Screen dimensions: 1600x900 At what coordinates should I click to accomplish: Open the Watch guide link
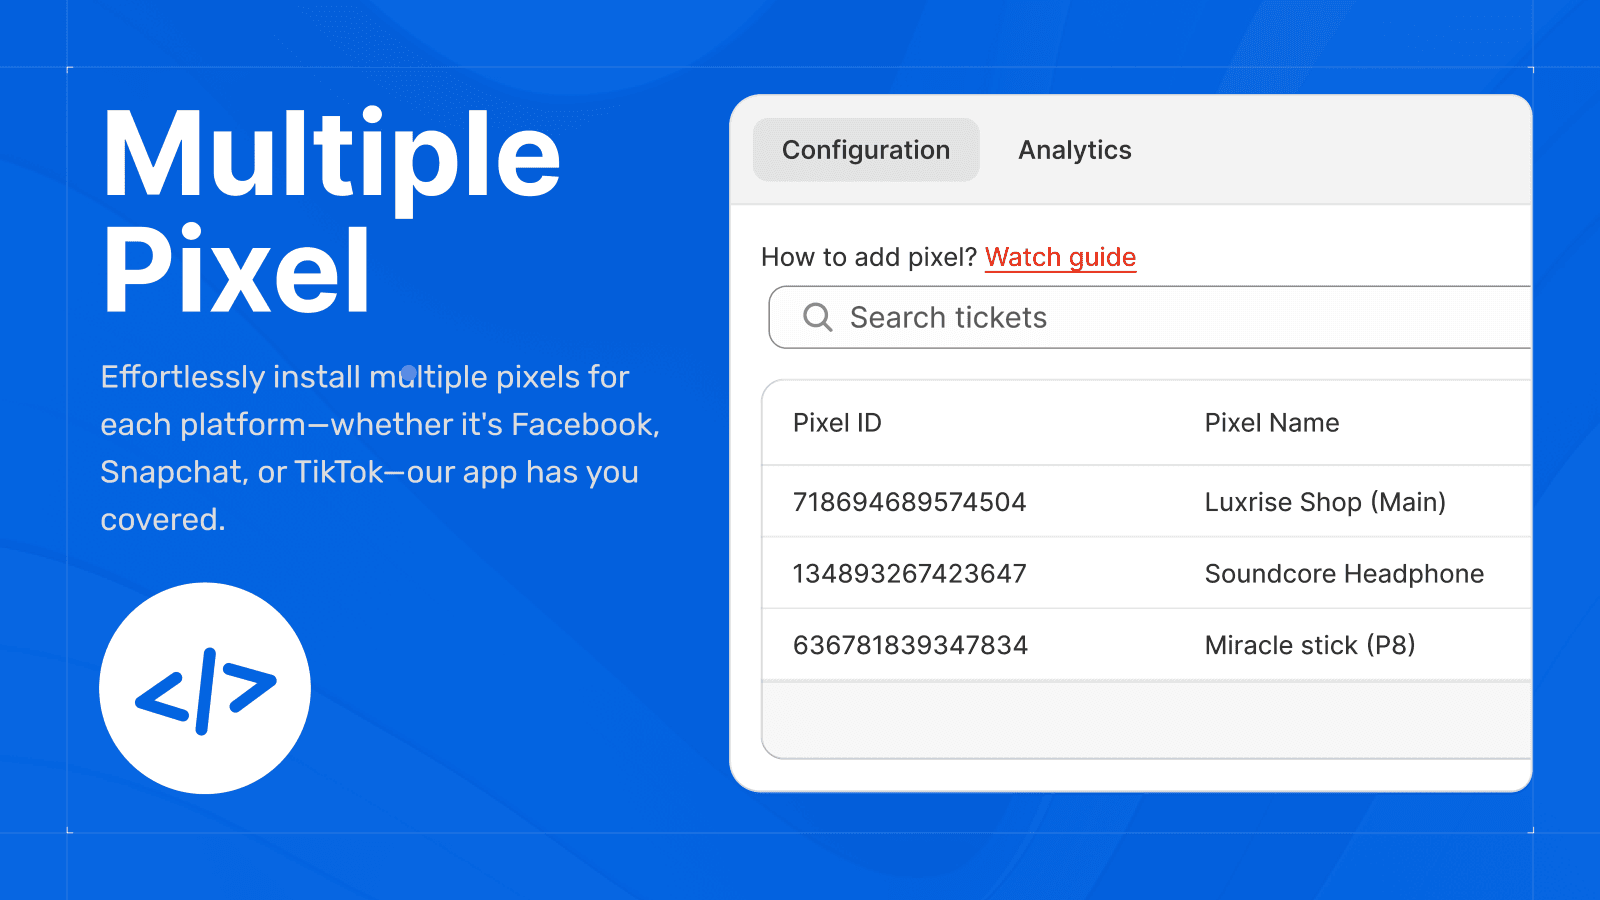click(1060, 257)
